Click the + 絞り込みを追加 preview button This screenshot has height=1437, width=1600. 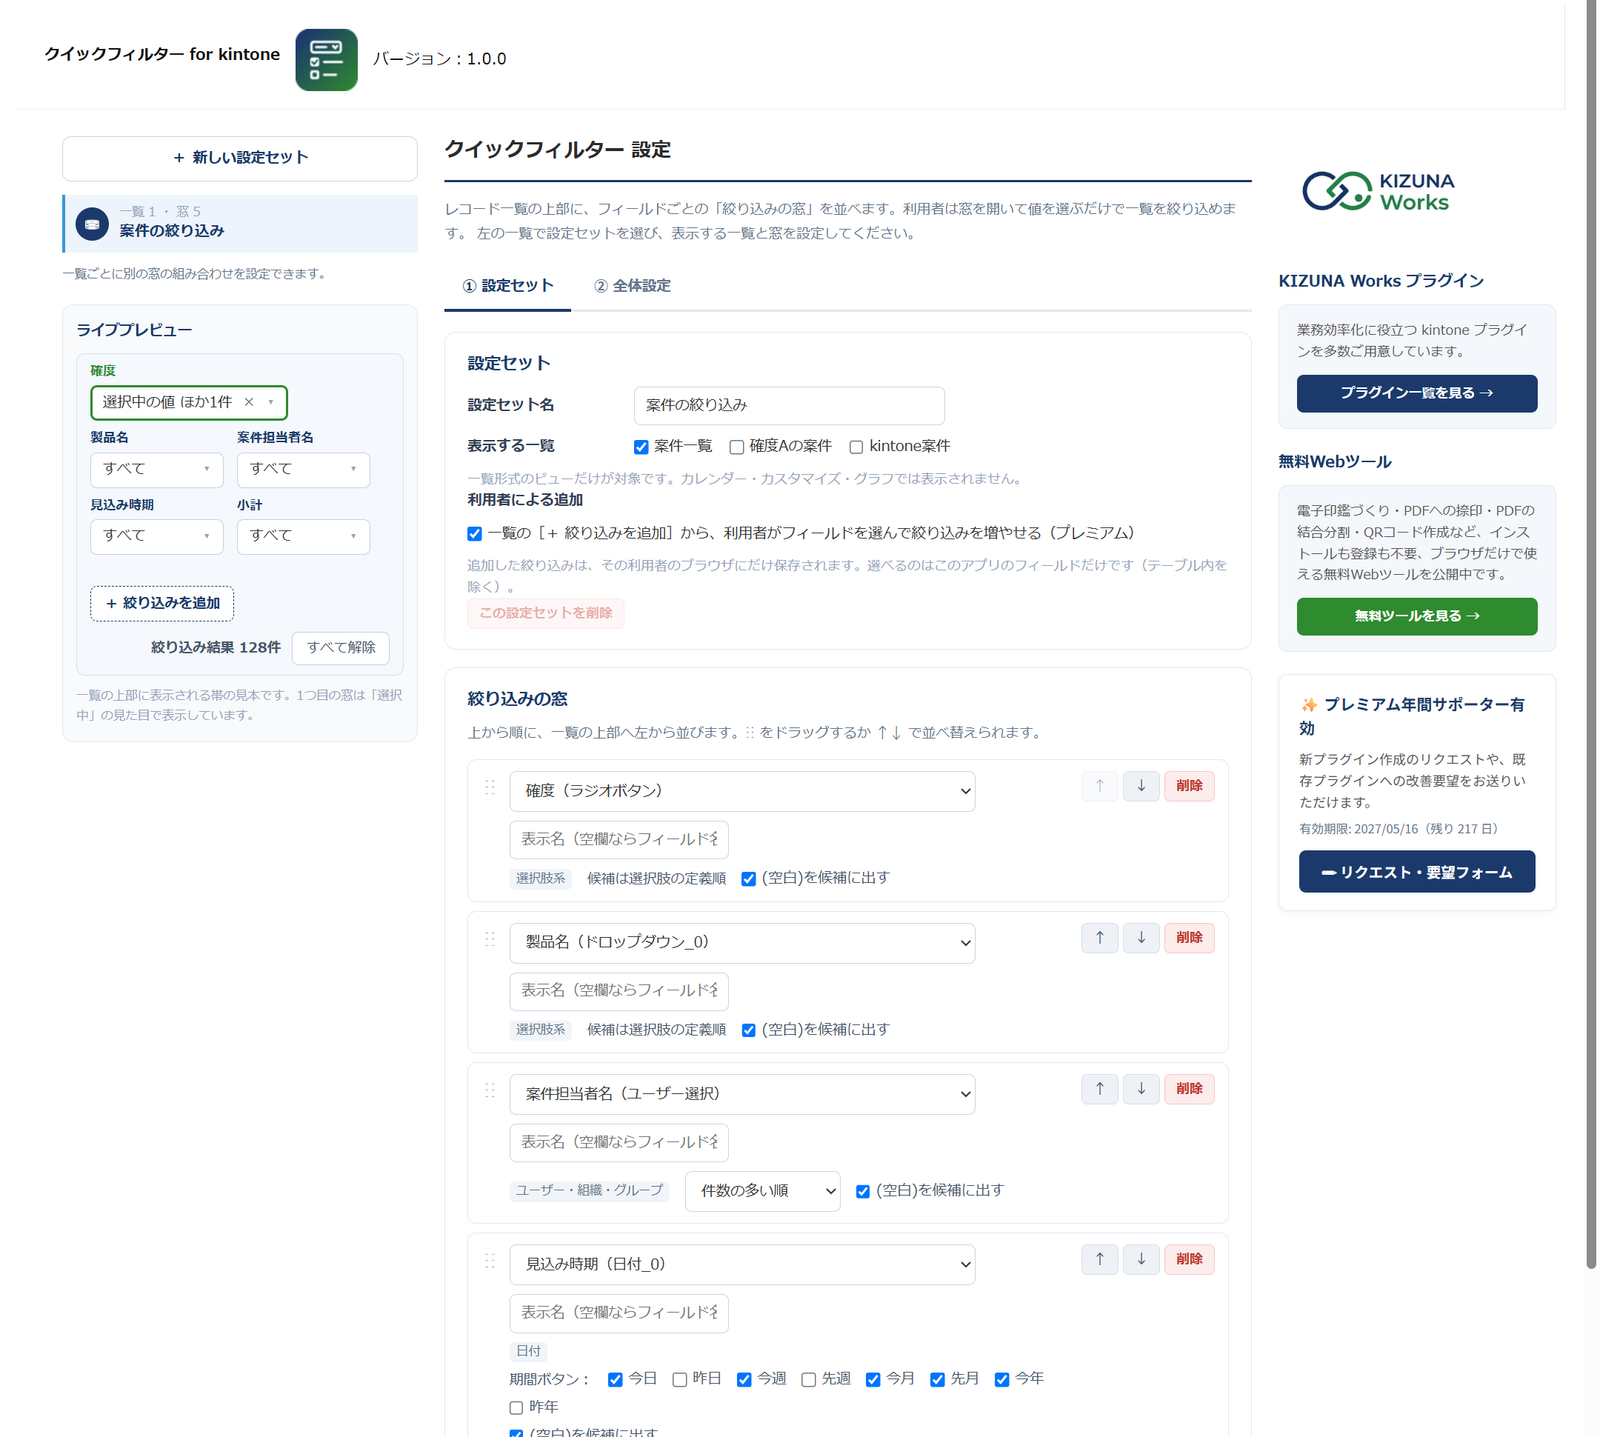(162, 604)
